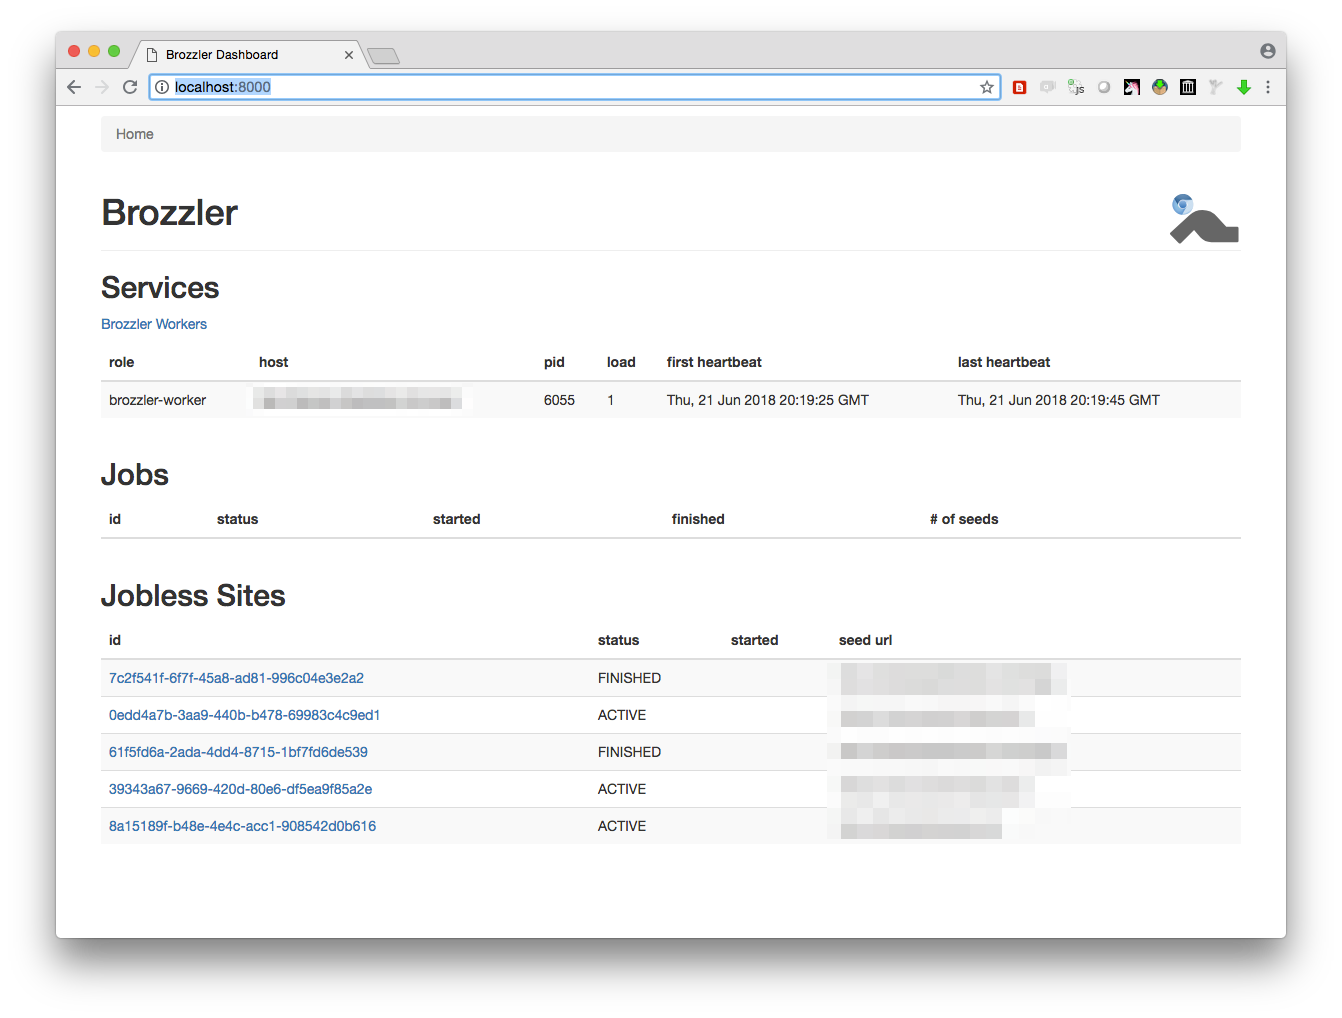
Task: Click the ACTIVE status of site 8a15189f
Action: pos(622,826)
